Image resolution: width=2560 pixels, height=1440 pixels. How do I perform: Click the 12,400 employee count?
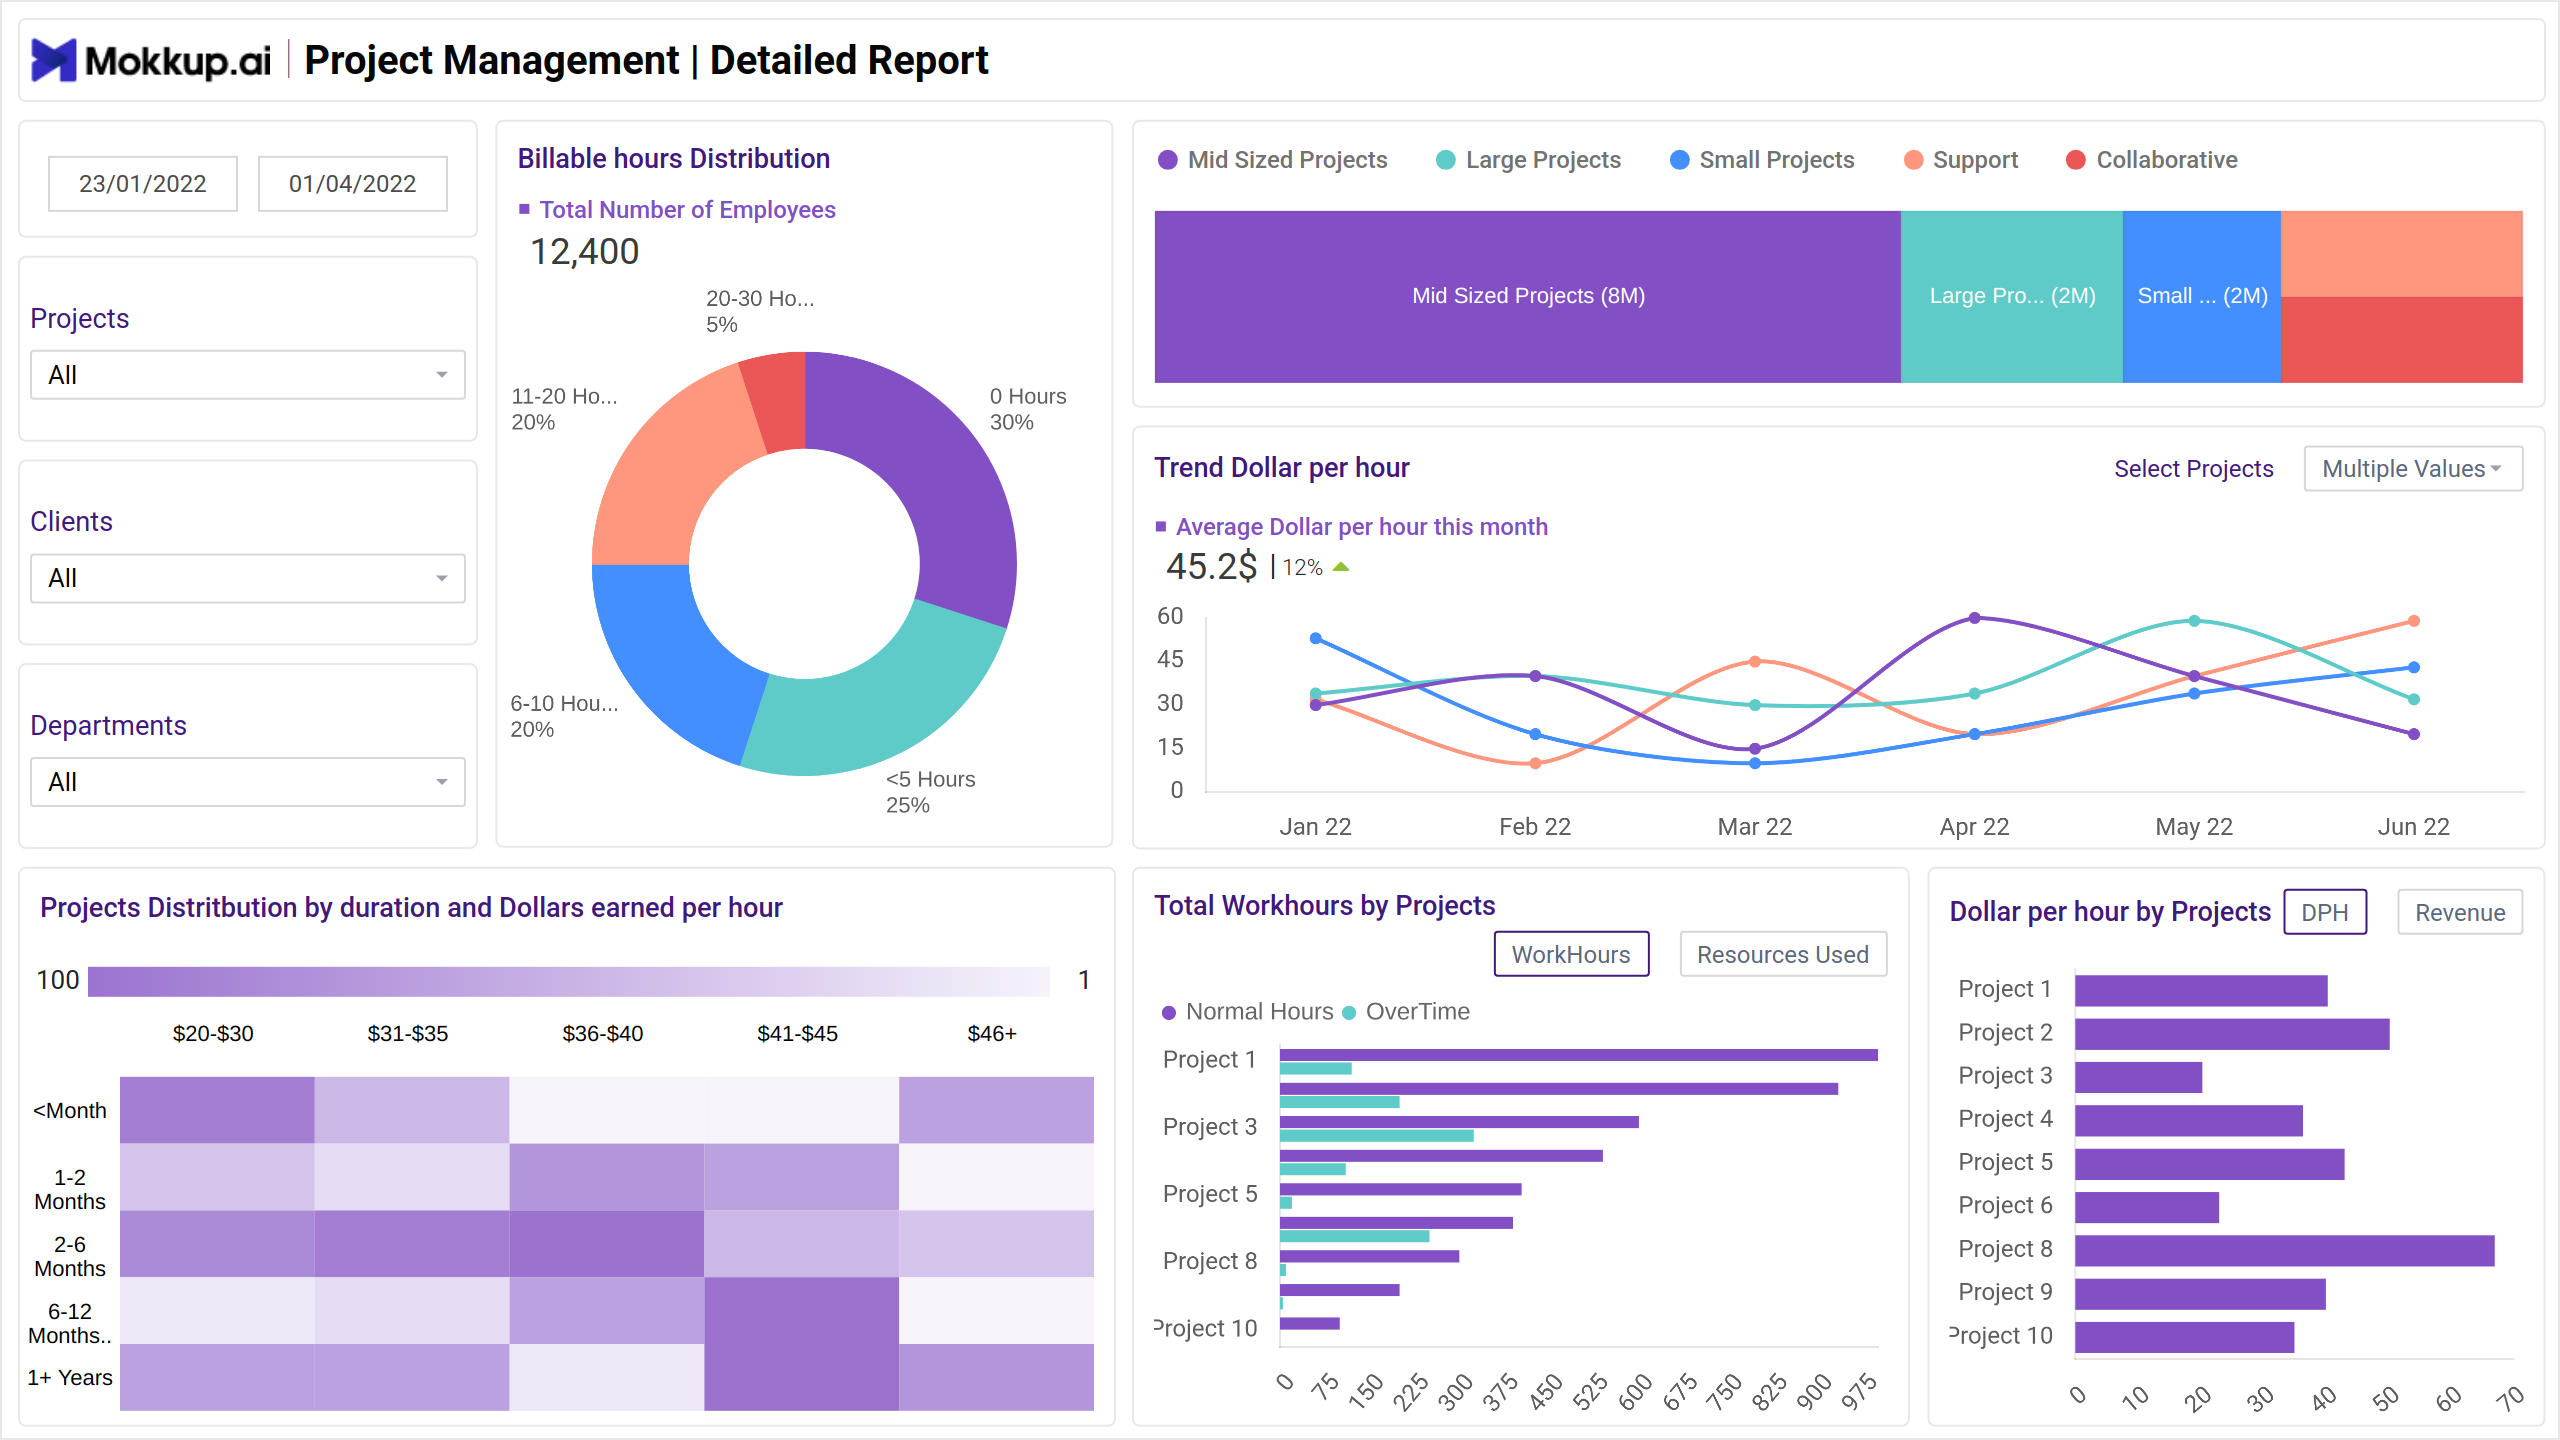click(x=584, y=252)
